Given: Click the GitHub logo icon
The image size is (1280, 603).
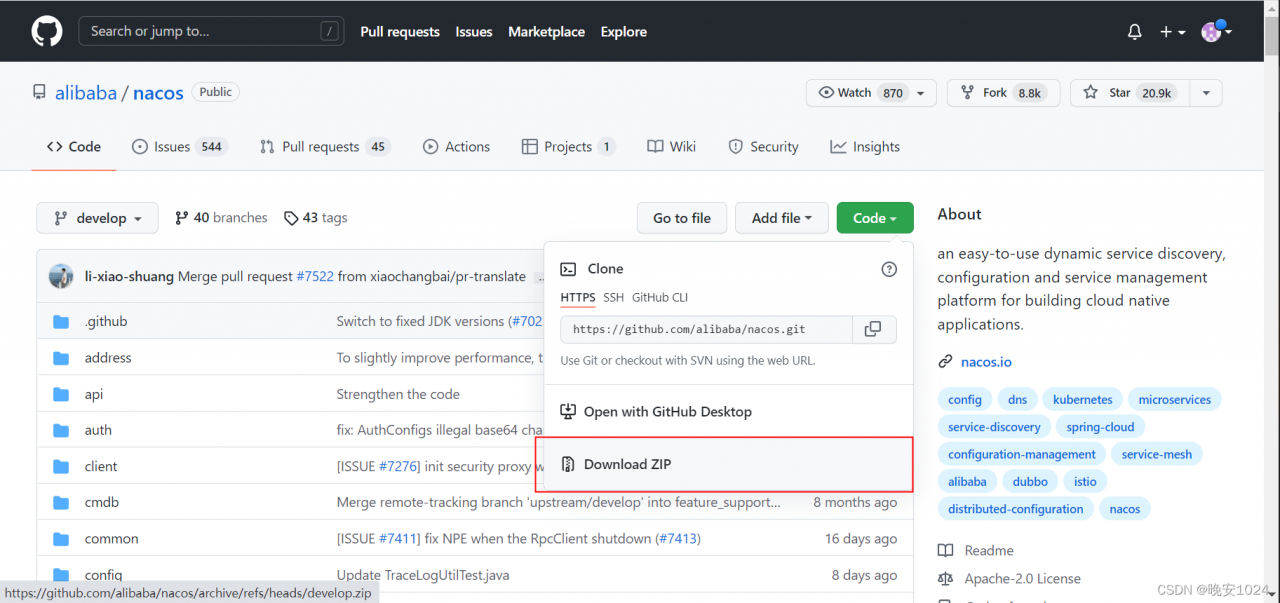Looking at the screenshot, I should point(47,31).
